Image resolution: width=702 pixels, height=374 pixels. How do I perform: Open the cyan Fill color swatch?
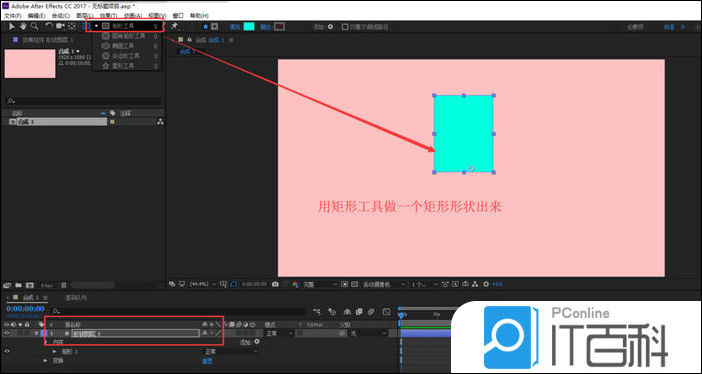[x=249, y=26]
